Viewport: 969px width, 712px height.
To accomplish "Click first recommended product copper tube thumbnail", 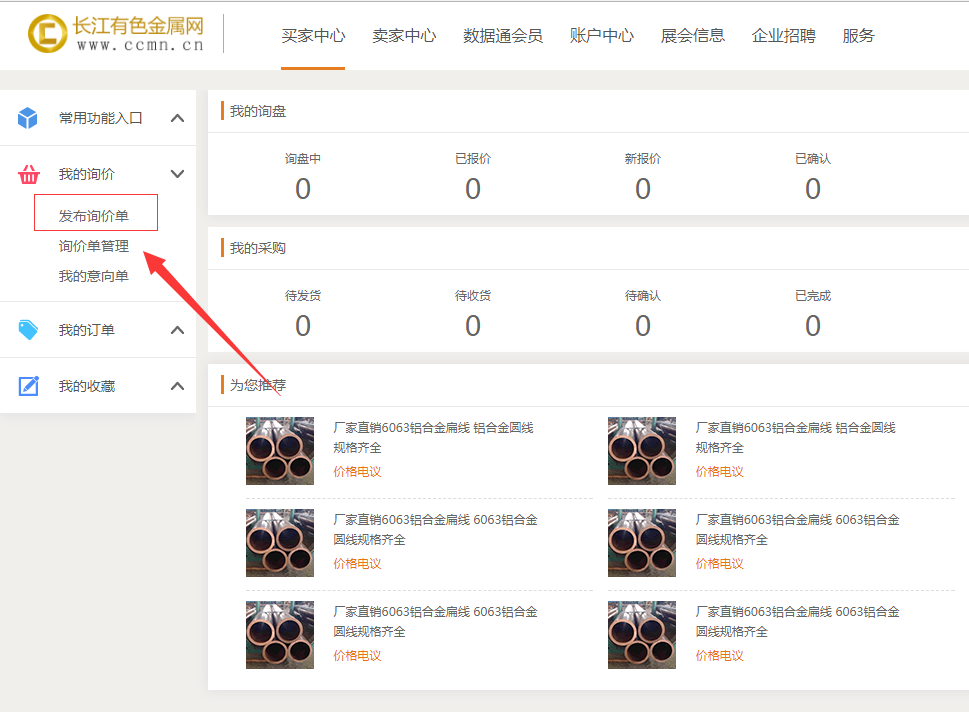I will click(x=280, y=451).
